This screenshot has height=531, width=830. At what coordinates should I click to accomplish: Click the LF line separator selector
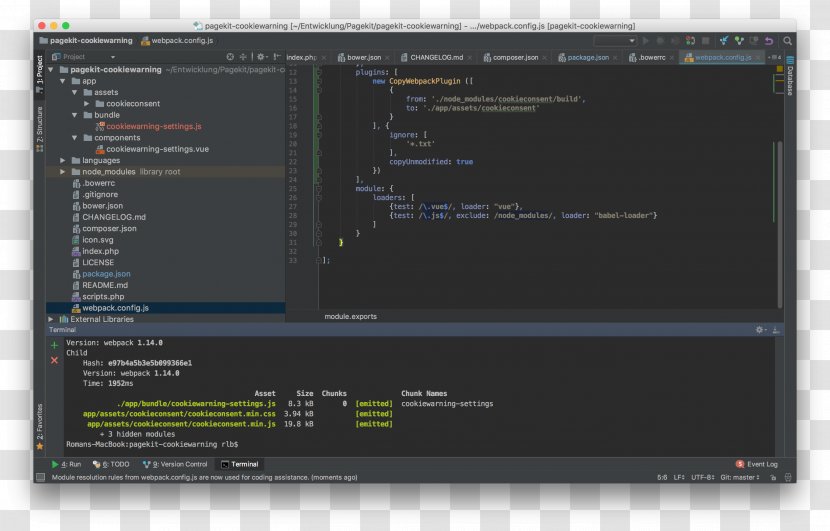tap(679, 478)
